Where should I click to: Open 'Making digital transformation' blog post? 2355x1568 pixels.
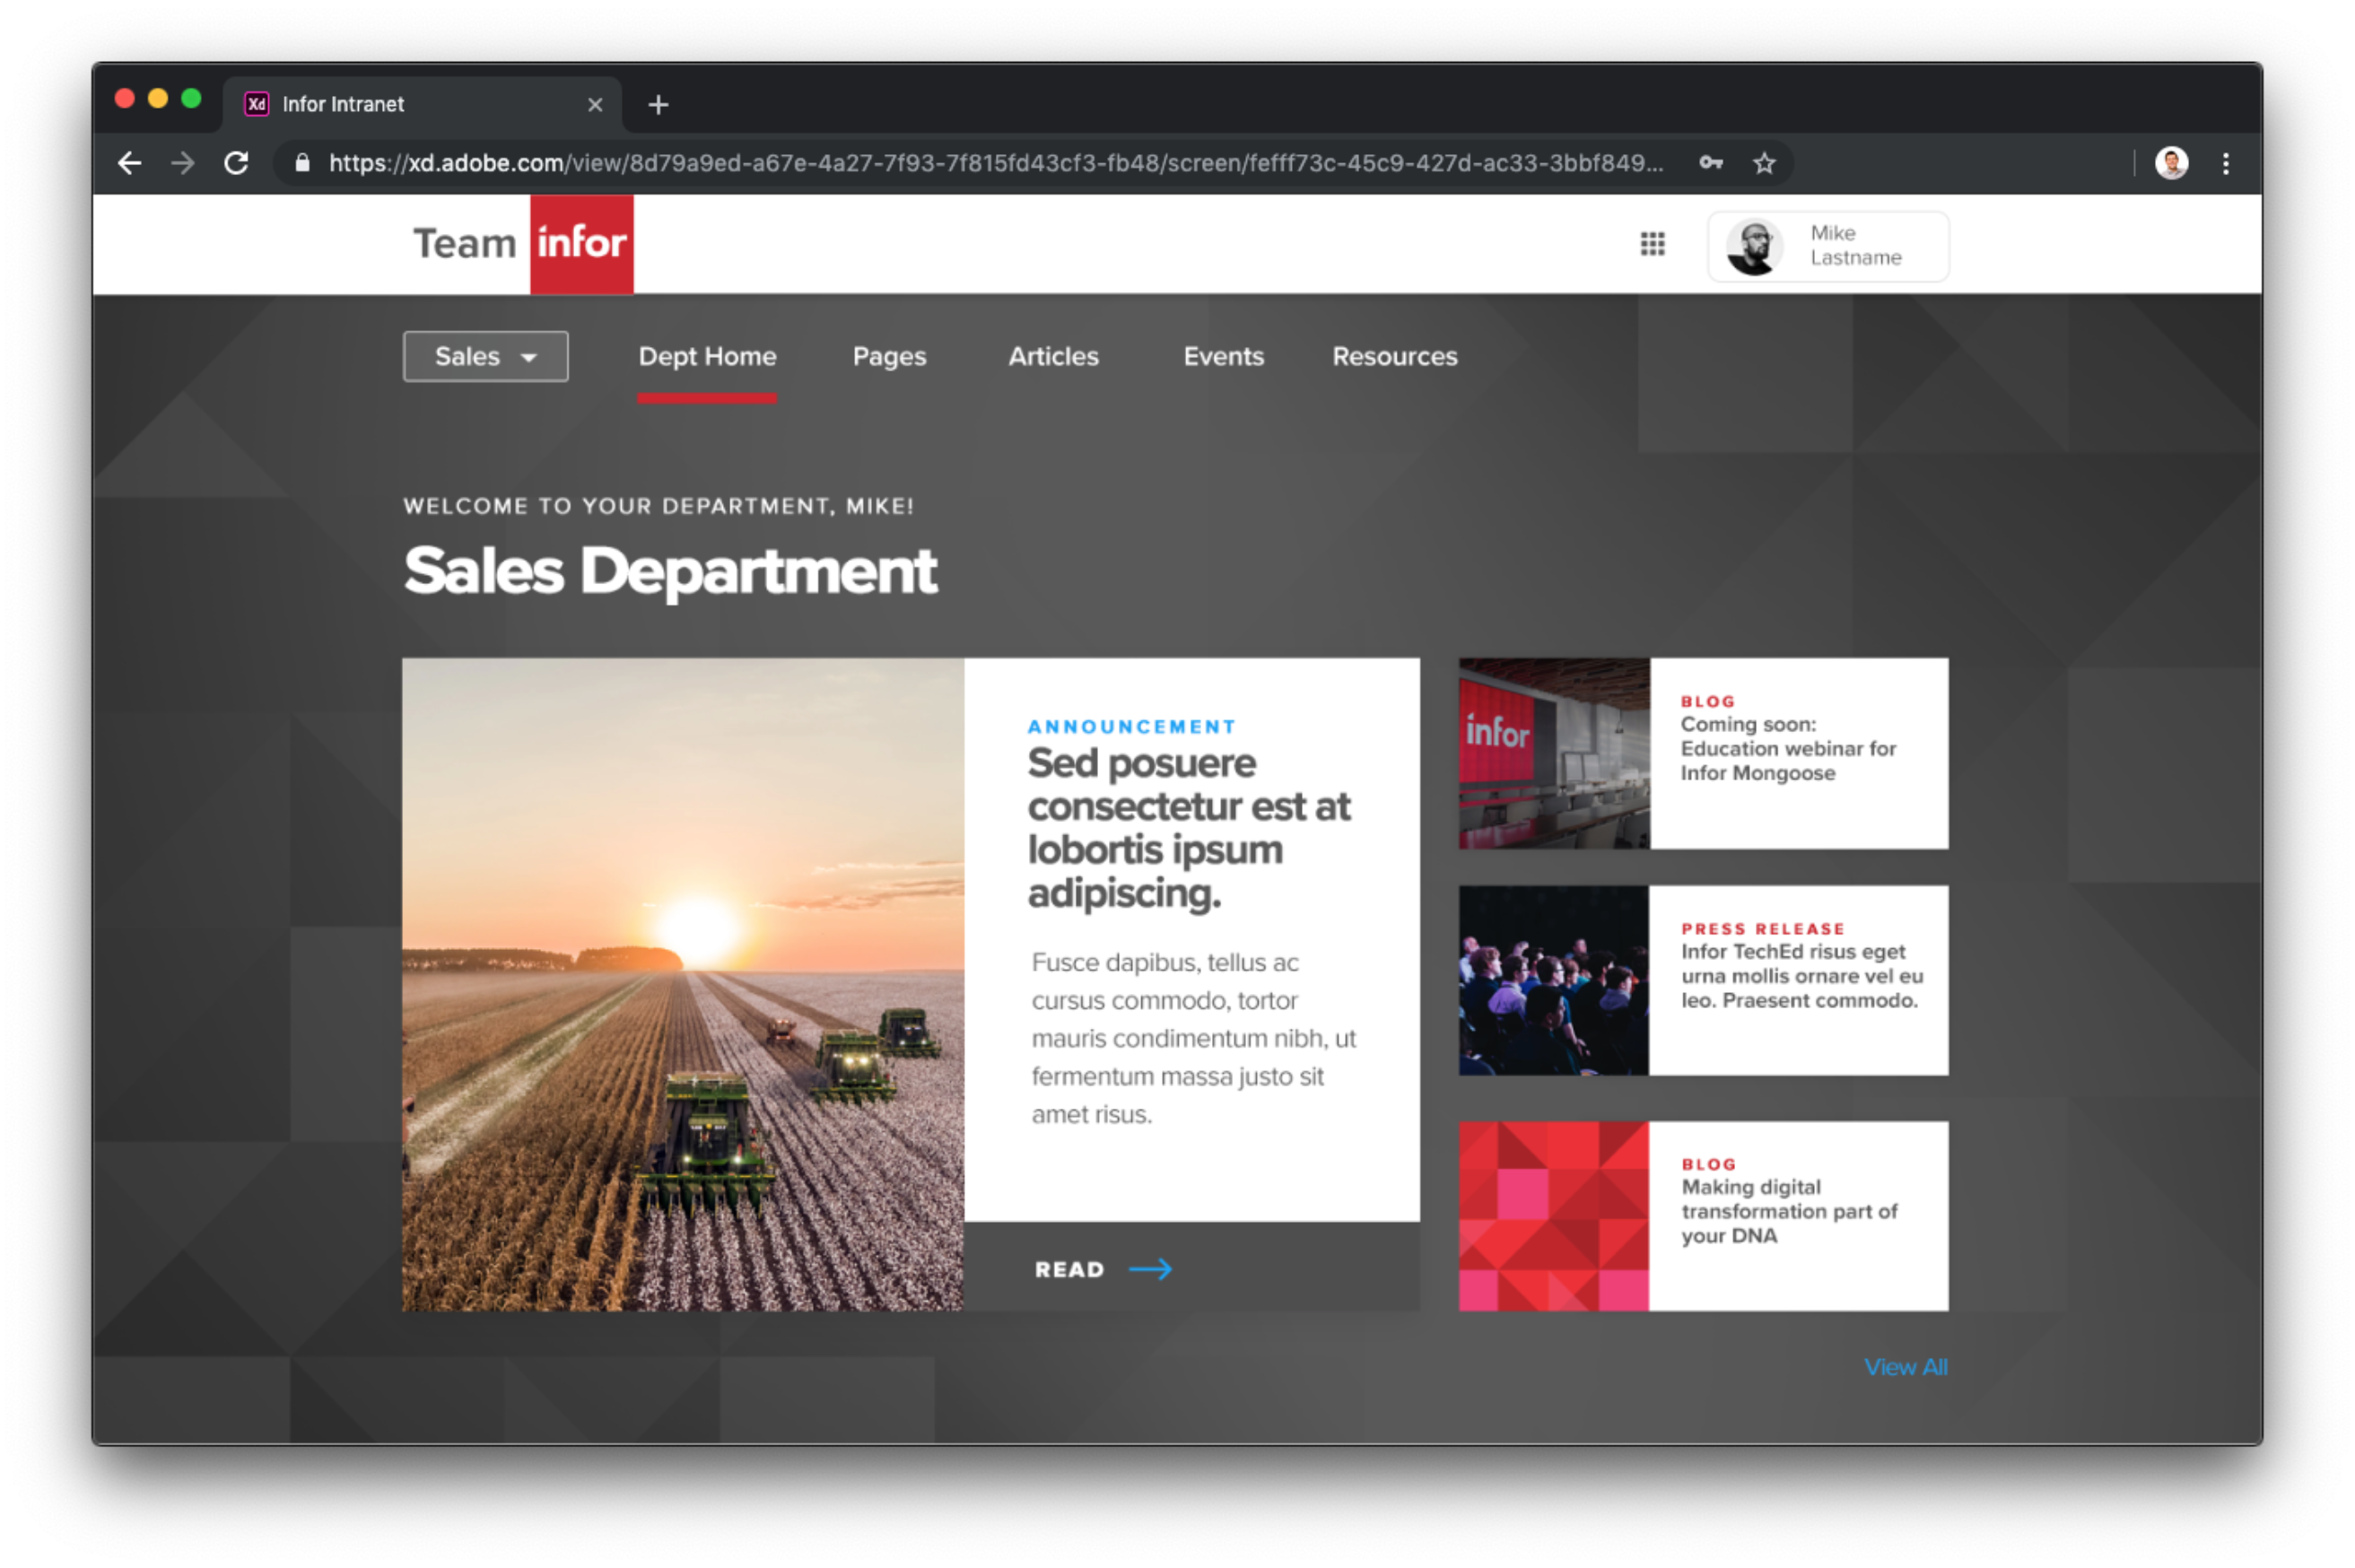(x=1788, y=1211)
